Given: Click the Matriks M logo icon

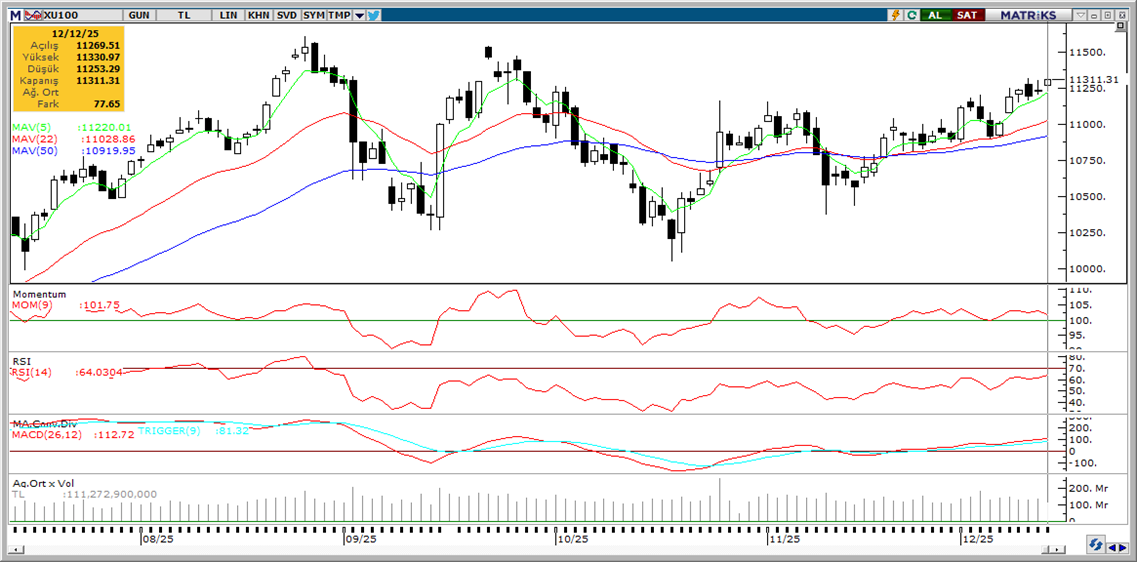Looking at the screenshot, I should pos(14,15).
